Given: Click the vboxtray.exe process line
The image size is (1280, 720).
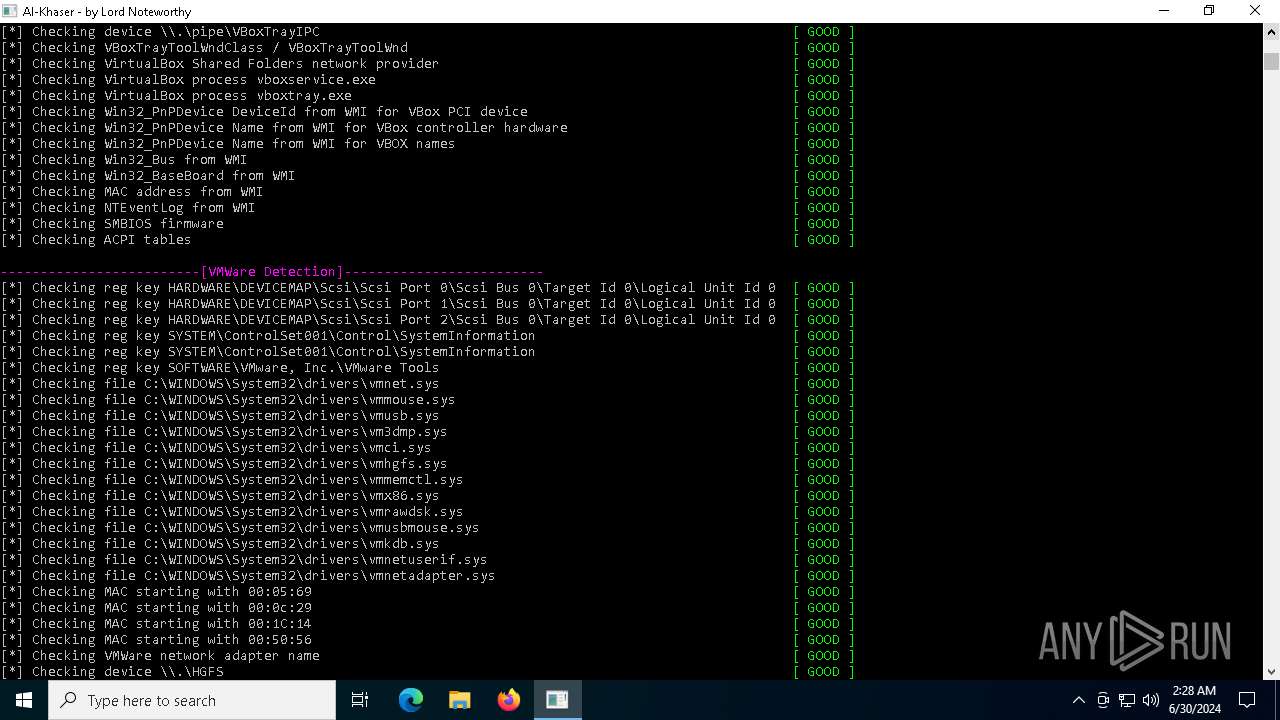Looking at the screenshot, I should tap(176, 96).
